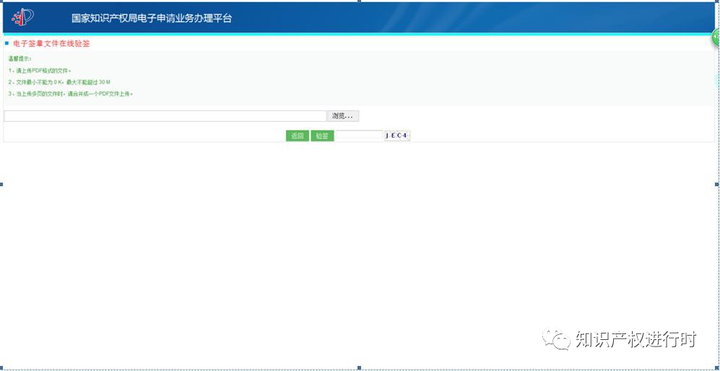Click the 温馨提示 label
720x371 pixels.
pyautogui.click(x=20, y=59)
